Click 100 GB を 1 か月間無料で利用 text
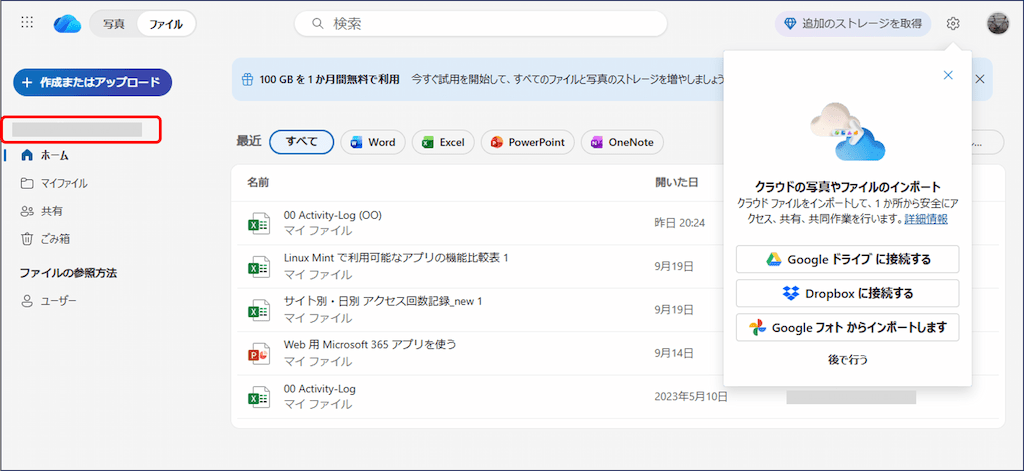Screen dimensions: 1024x471 (x=329, y=80)
